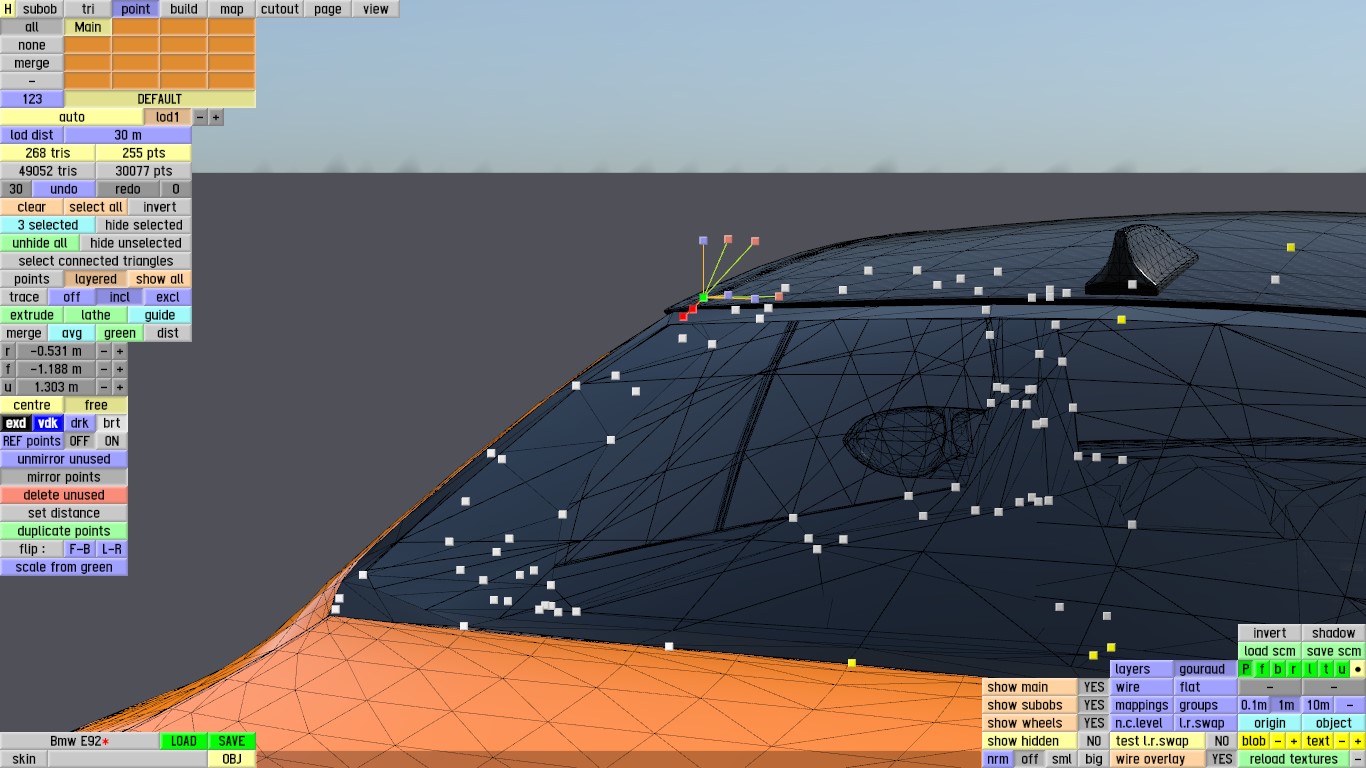The height and width of the screenshot is (768, 1366).
Task: Click the OBJ export button
Action: click(x=232, y=759)
